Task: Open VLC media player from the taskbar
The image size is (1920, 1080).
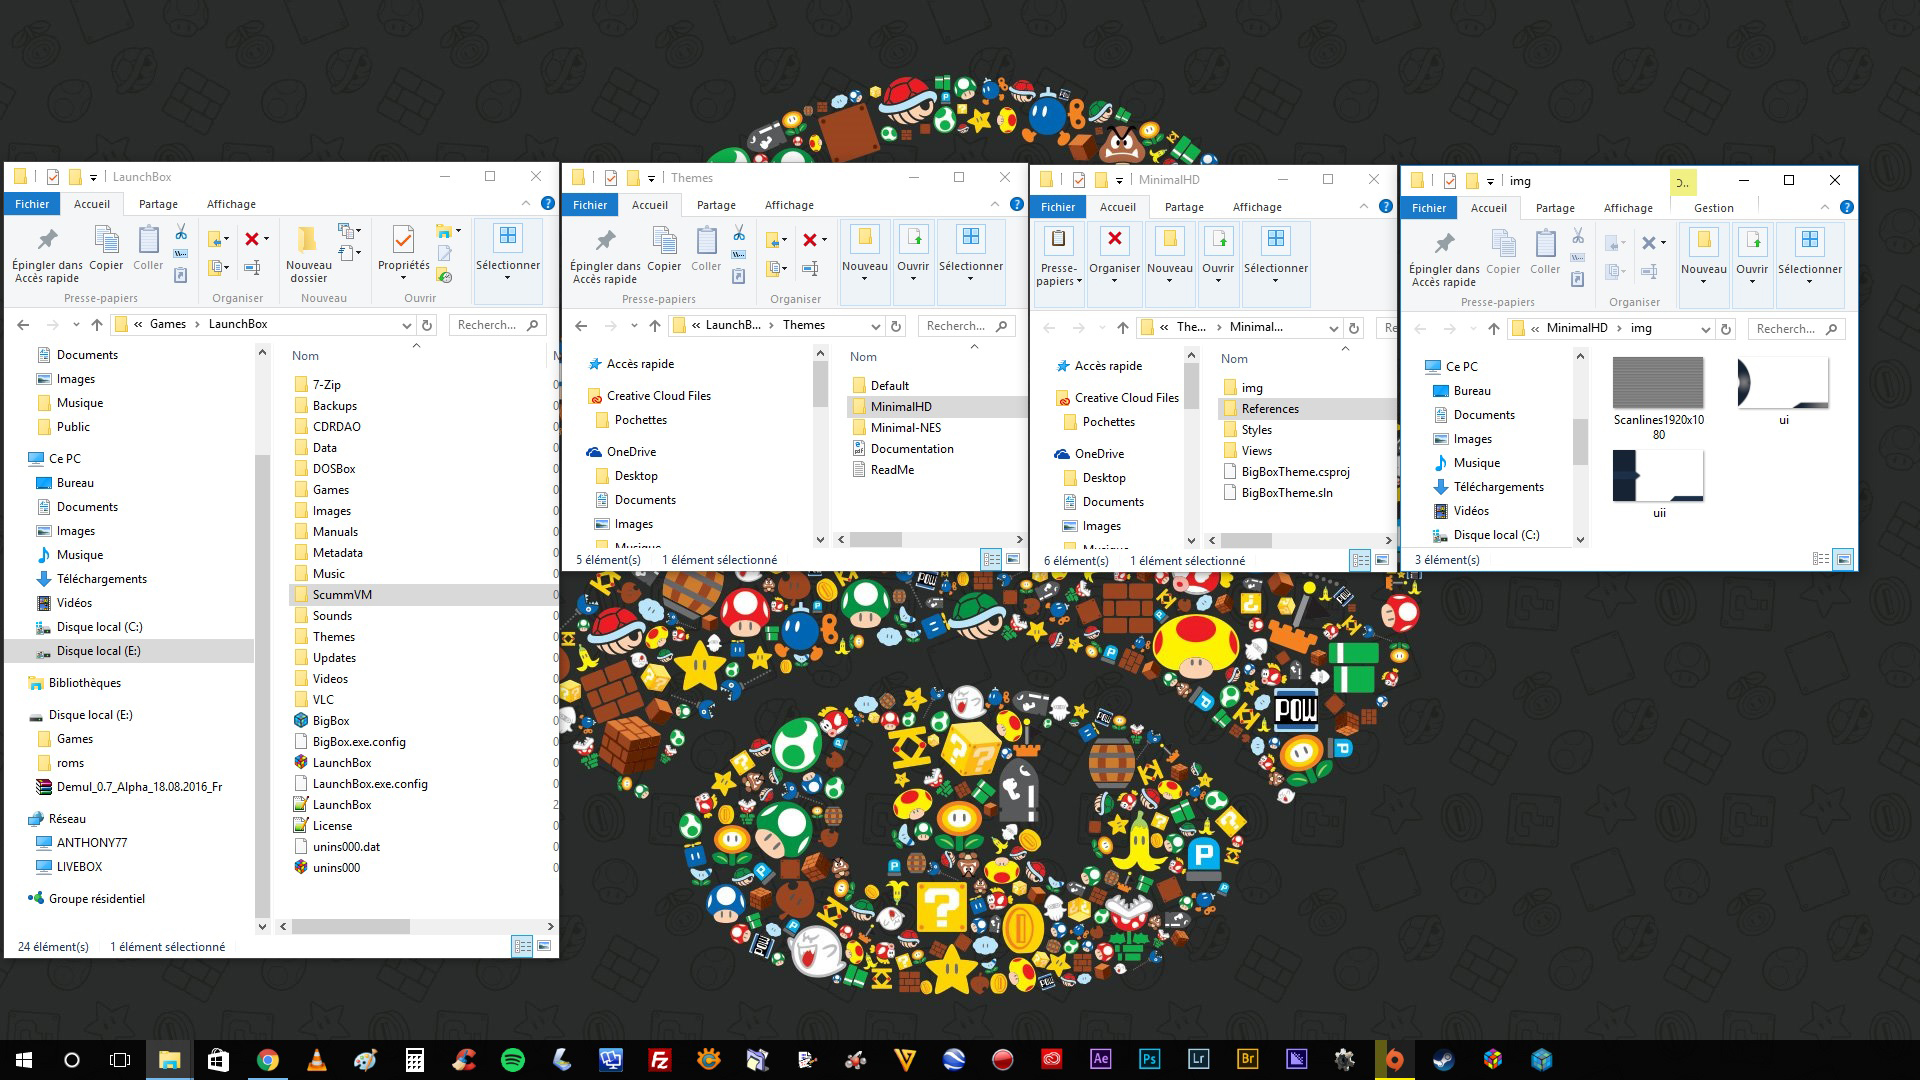Action: [316, 1060]
